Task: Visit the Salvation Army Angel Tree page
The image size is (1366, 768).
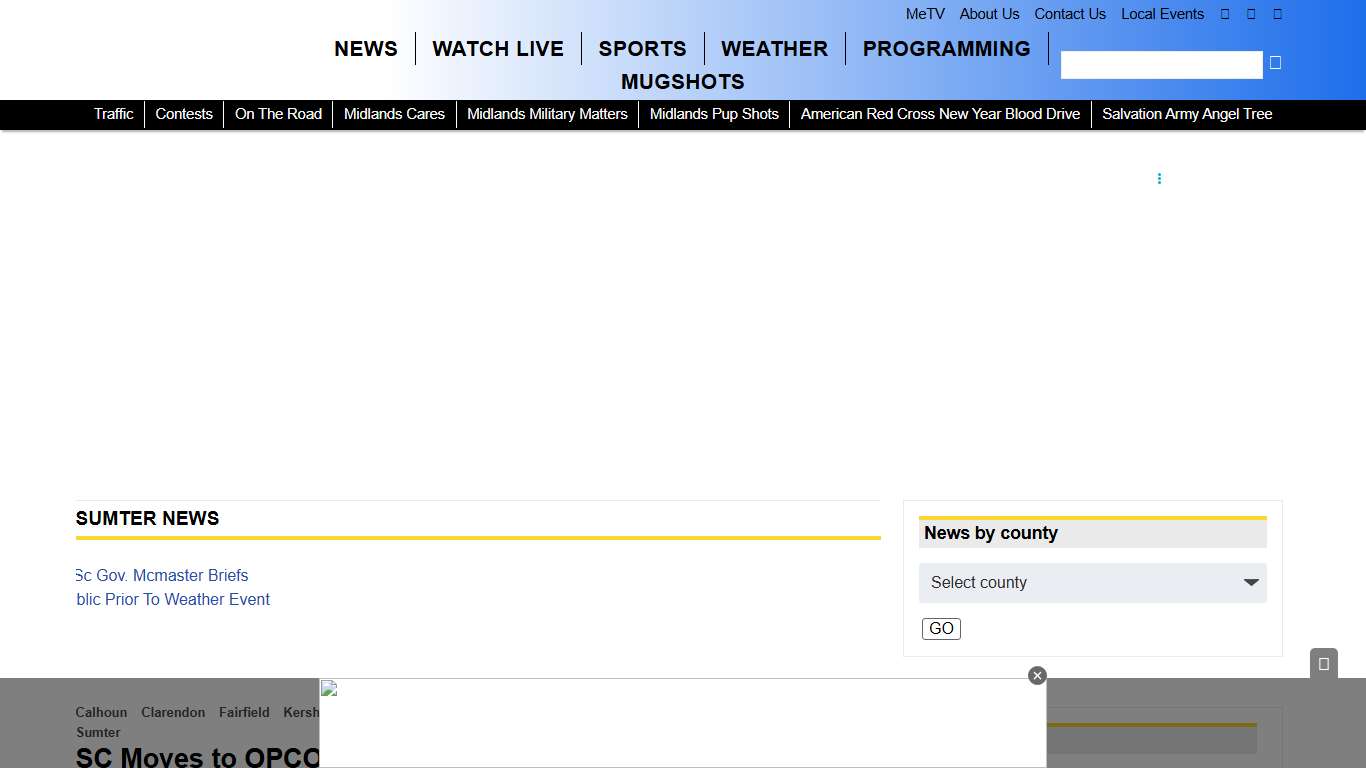Action: click(1187, 114)
